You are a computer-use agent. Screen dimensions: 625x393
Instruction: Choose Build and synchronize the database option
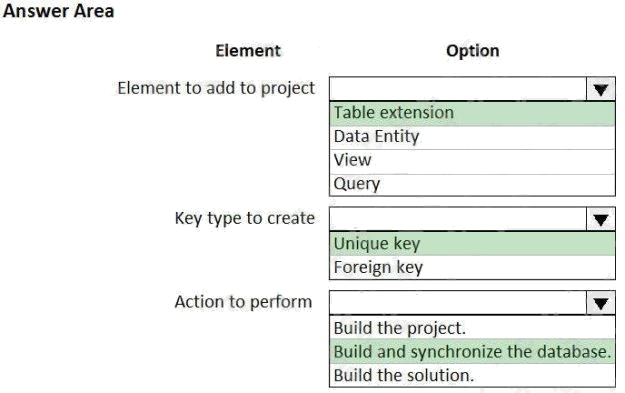472,352
